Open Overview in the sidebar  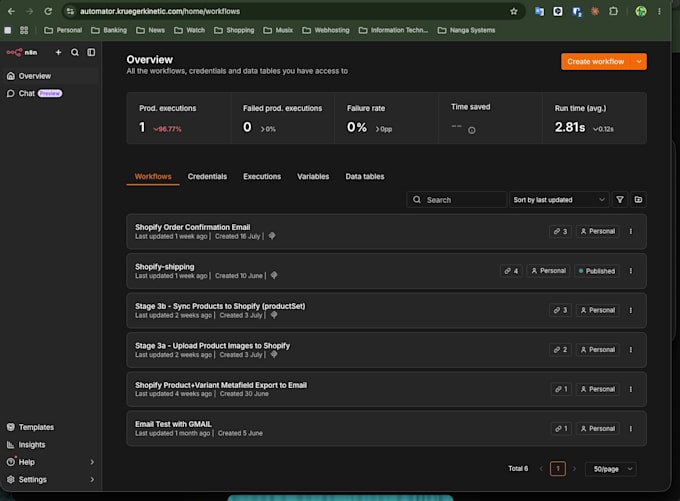(x=50, y=76)
